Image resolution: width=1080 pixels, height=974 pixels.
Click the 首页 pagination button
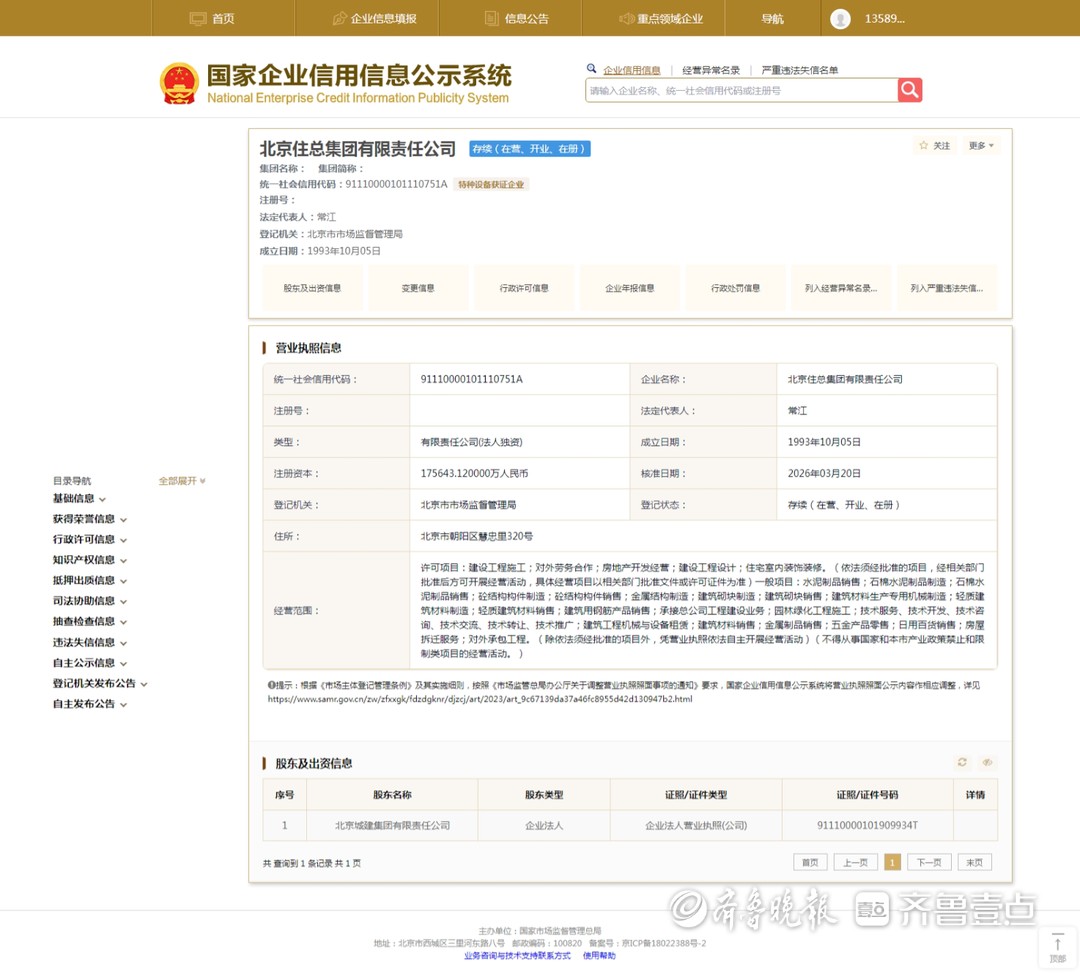click(810, 862)
